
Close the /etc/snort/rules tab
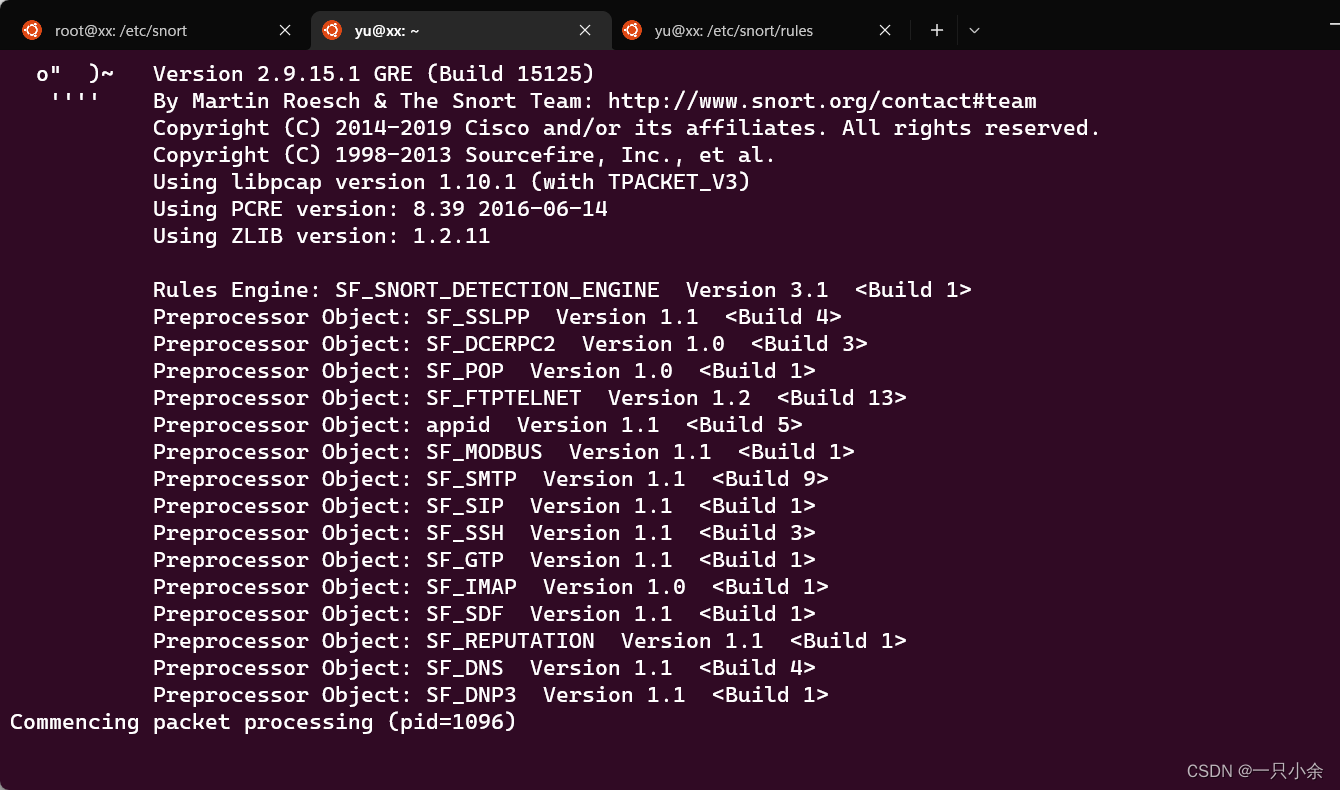coord(885,30)
